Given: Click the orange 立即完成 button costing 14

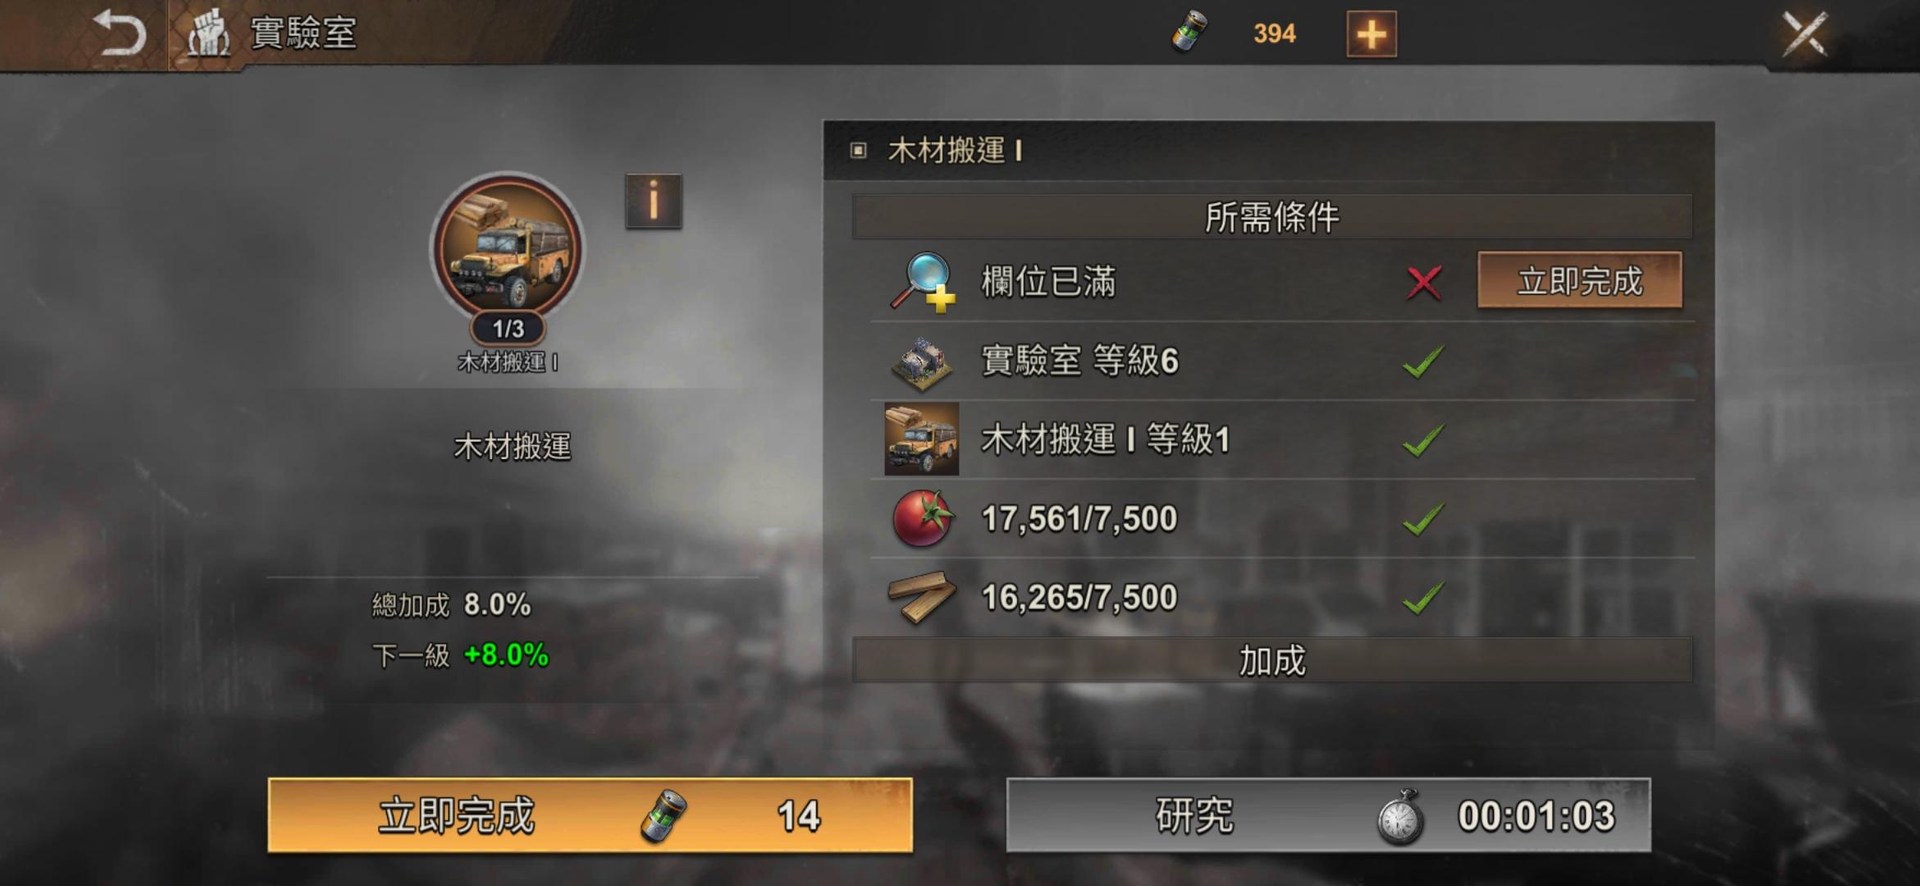Looking at the screenshot, I should [590, 815].
